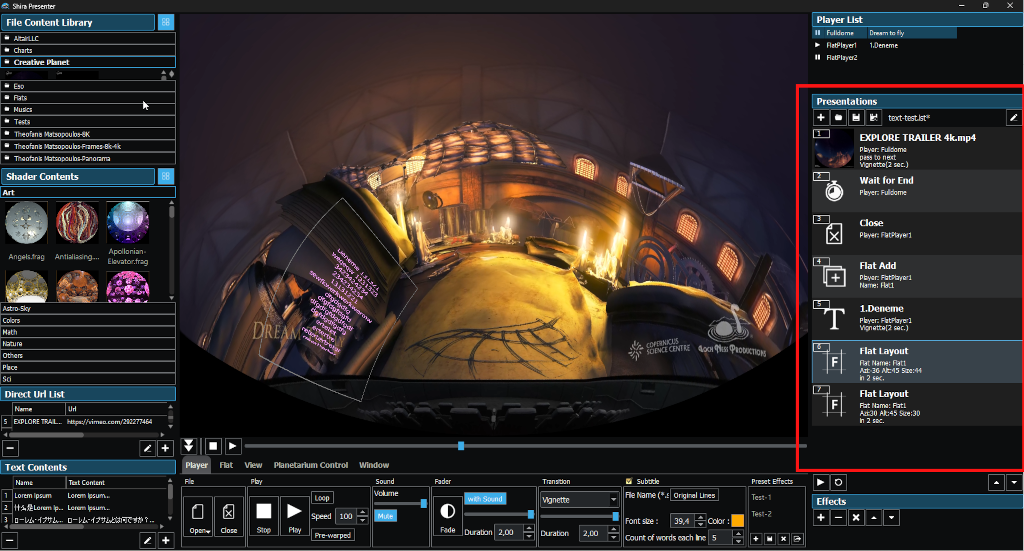Toggle the Mute button
The image size is (1024, 551).
(x=385, y=516)
